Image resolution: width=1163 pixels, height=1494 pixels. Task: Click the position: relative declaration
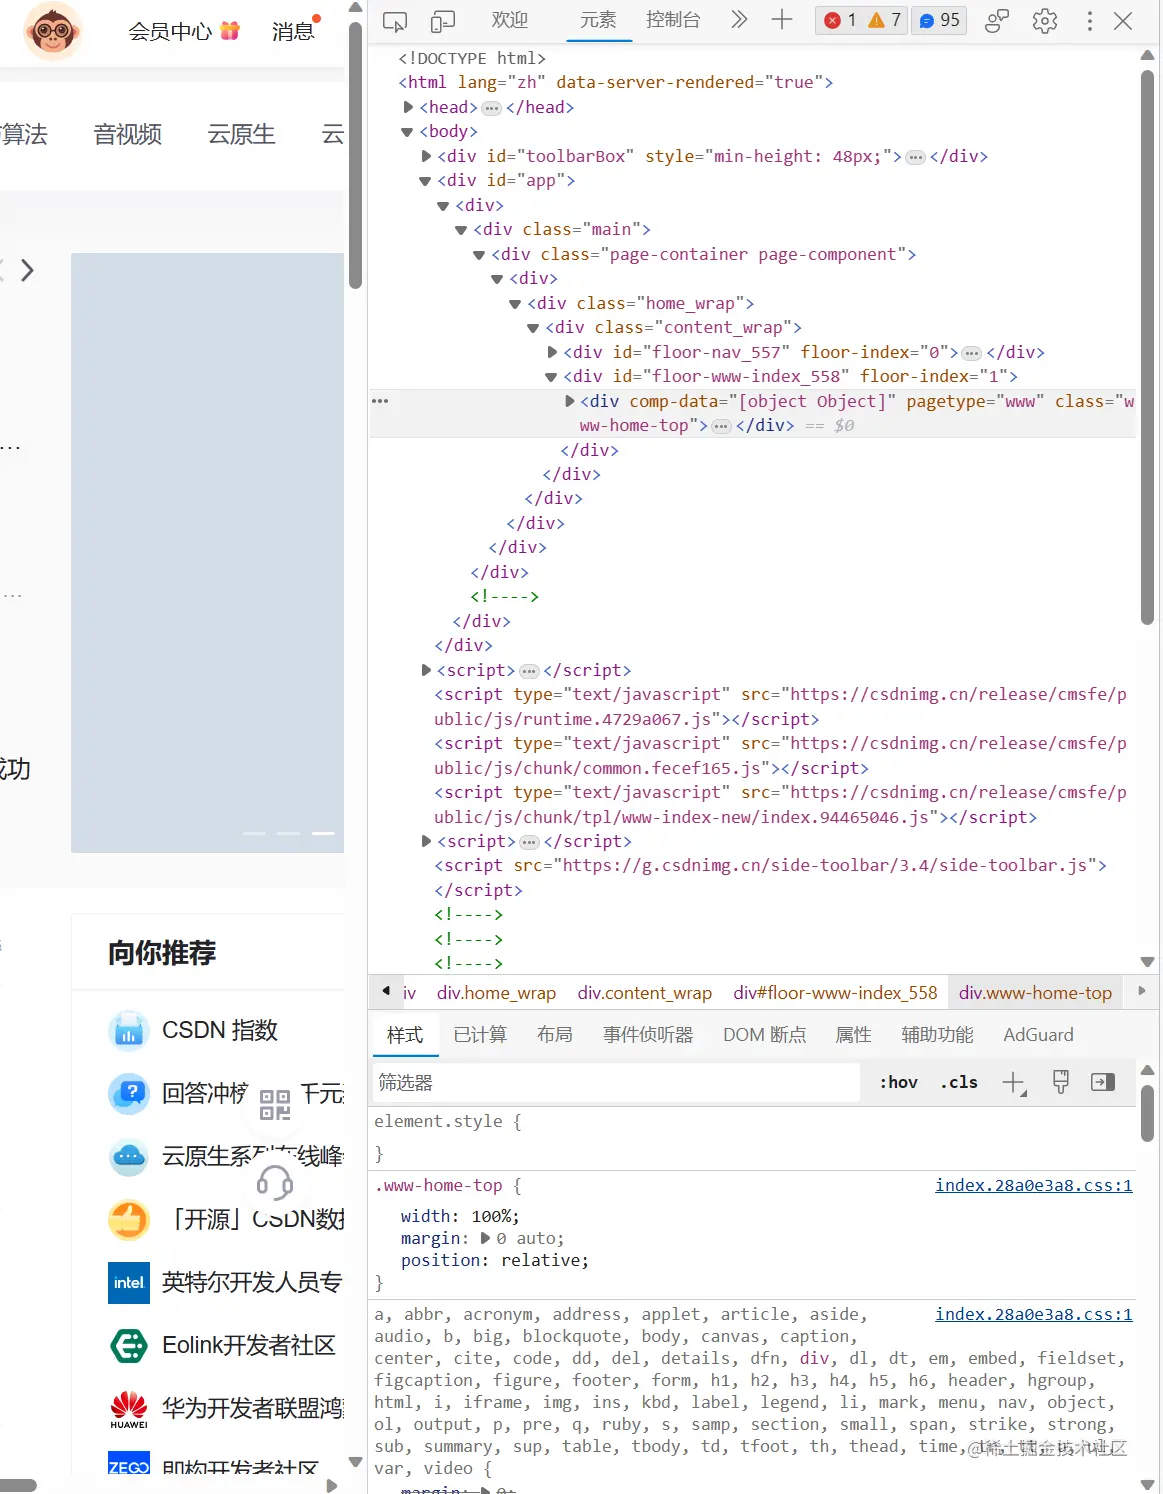(495, 1260)
